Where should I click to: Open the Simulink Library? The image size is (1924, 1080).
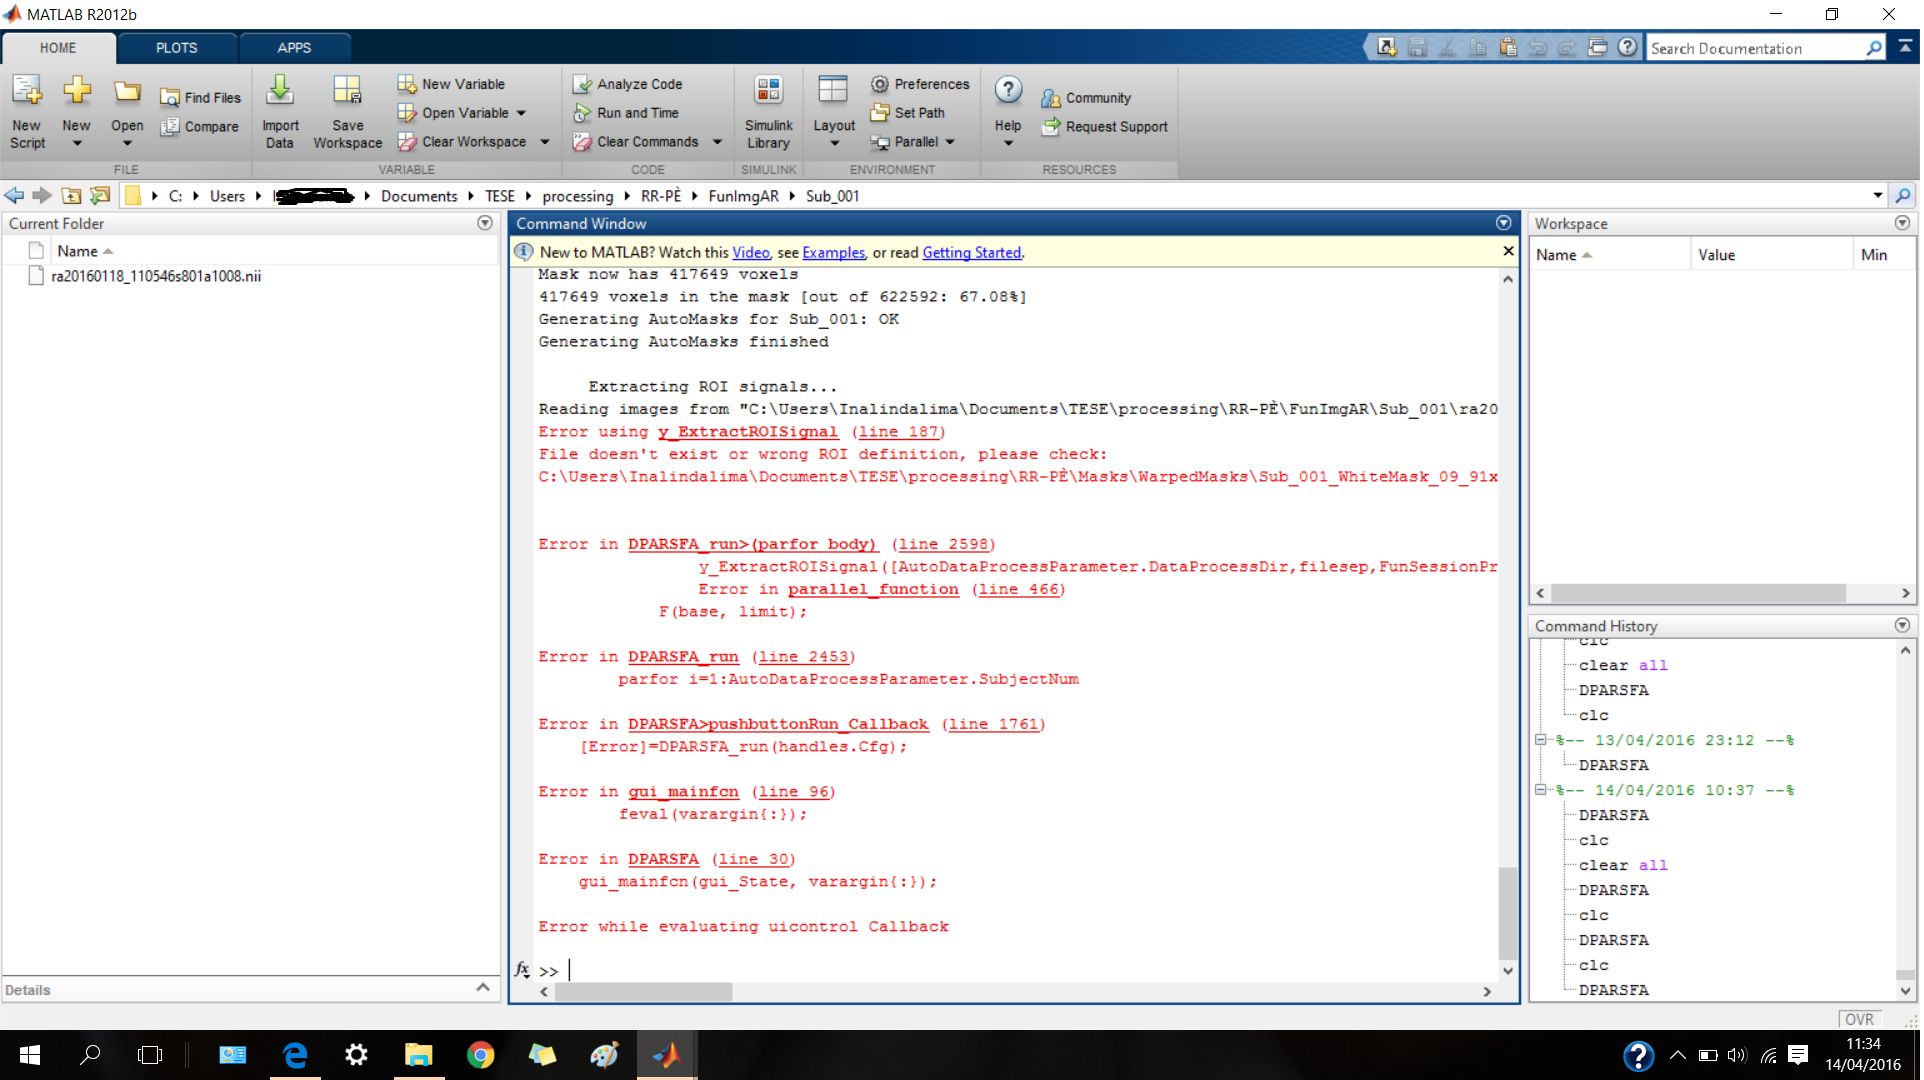click(x=768, y=112)
